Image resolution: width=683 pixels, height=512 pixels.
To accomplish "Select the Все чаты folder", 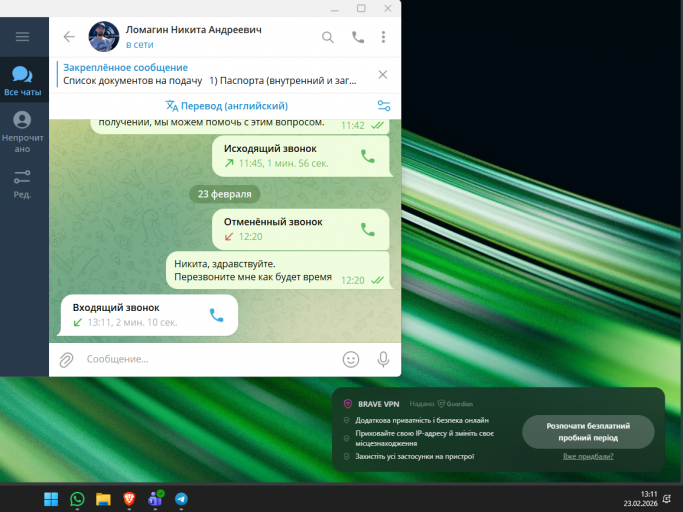I will [23, 80].
